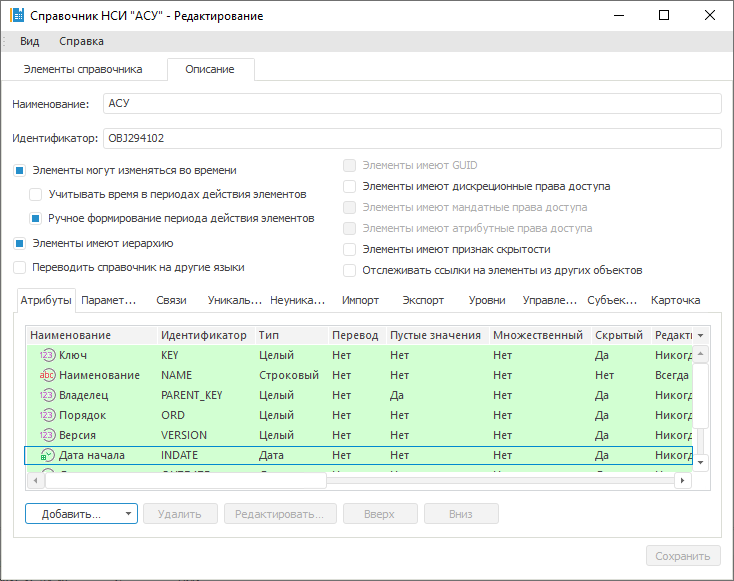This screenshot has height=581, width=734.
Task: Click the integer icon beside Порядок
Action: click(x=47, y=415)
